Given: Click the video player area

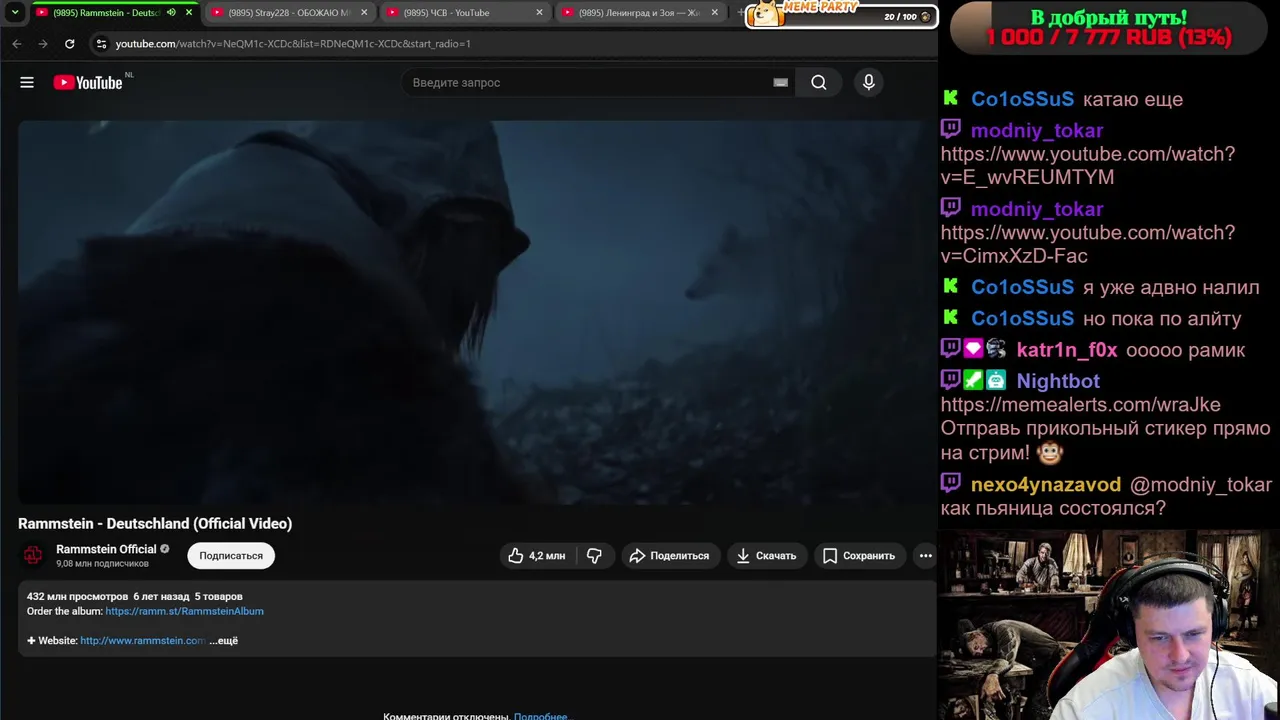Looking at the screenshot, I should click(475, 313).
